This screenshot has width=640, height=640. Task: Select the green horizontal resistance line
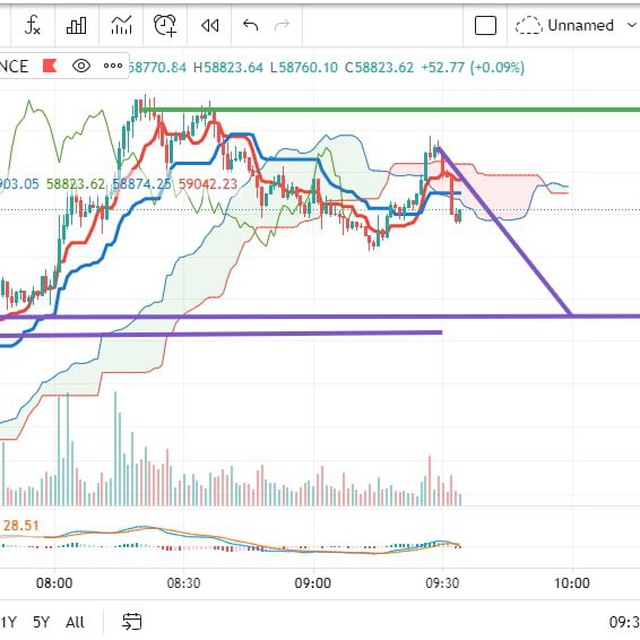(390, 110)
